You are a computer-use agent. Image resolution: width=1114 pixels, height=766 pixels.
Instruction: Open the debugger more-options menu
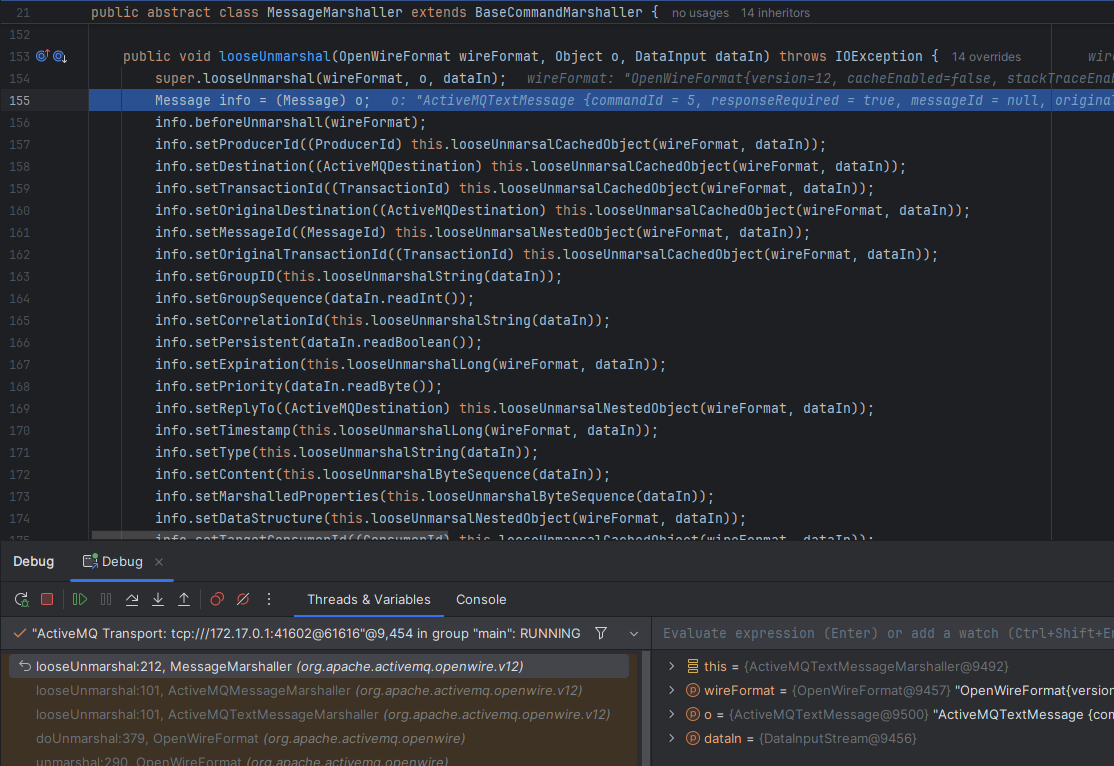coord(269,599)
